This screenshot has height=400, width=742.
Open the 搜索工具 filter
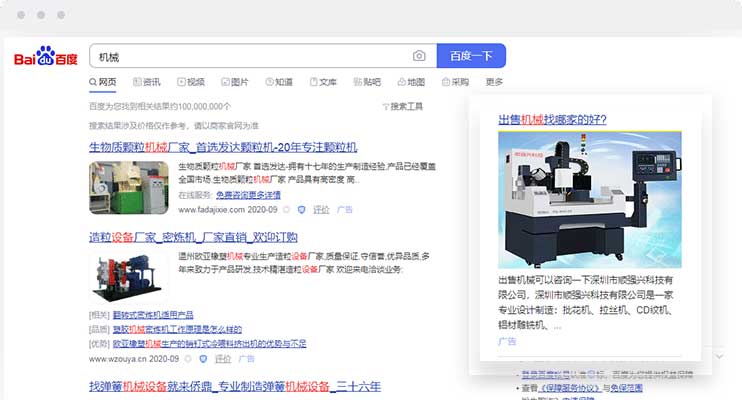[403, 106]
